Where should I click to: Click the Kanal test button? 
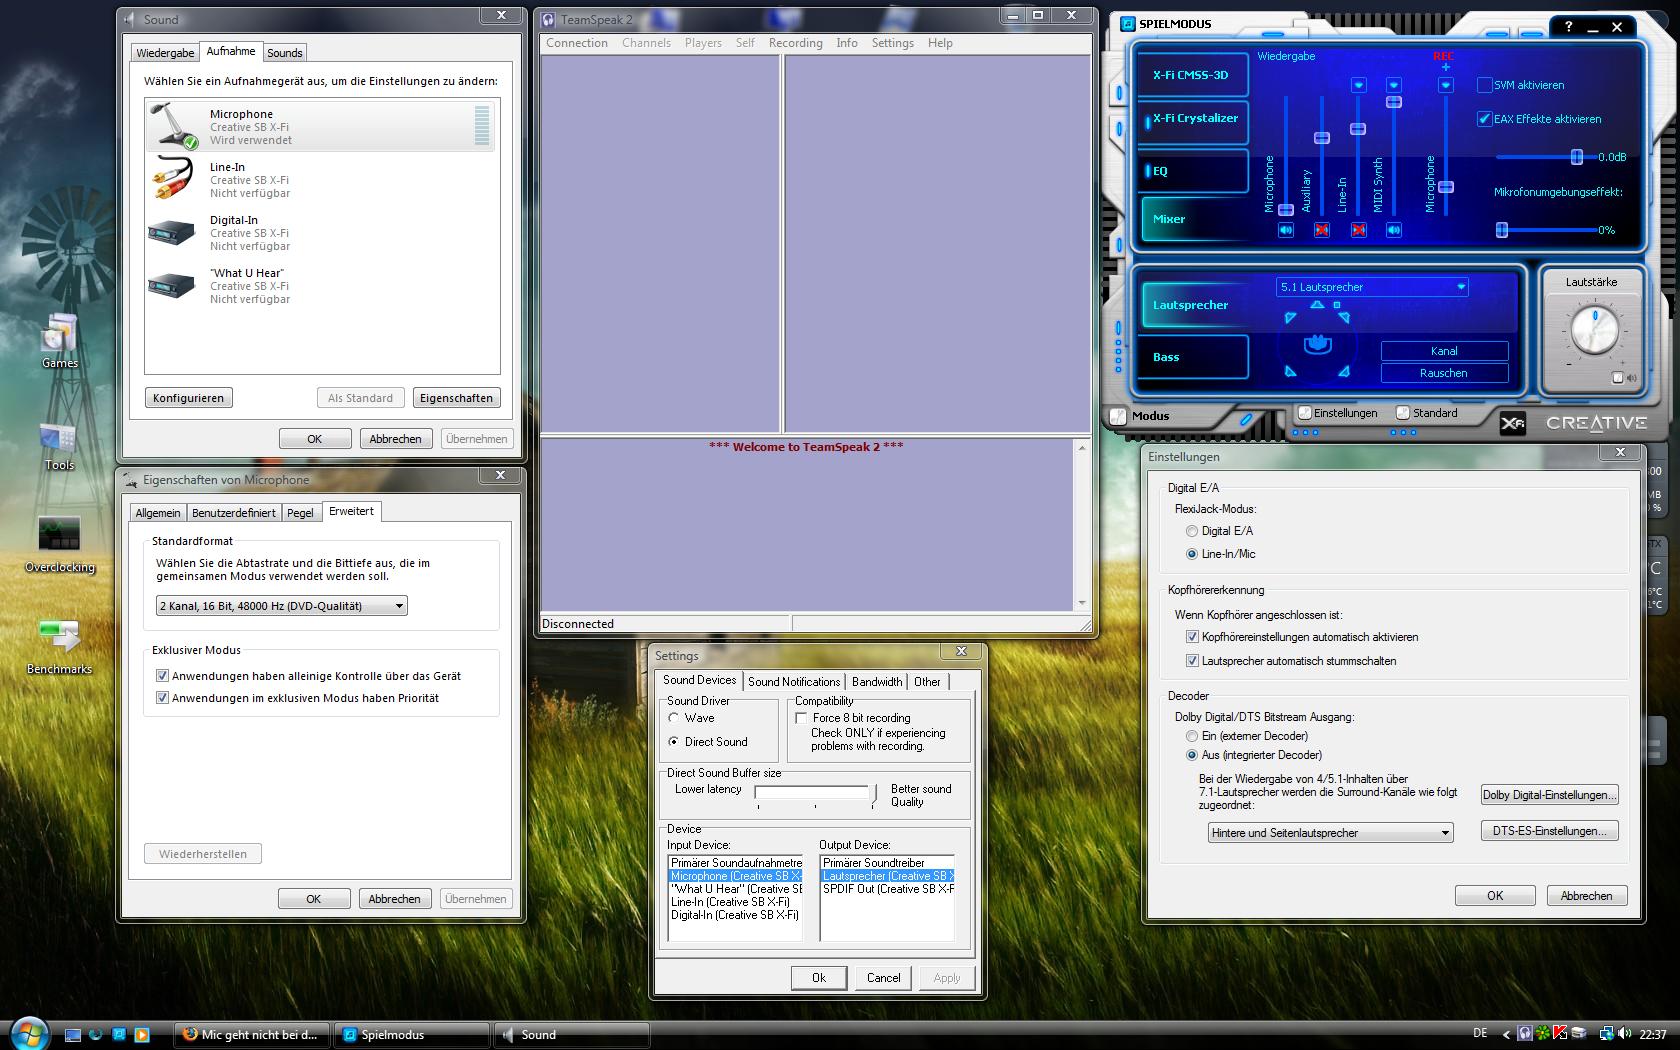[1444, 351]
